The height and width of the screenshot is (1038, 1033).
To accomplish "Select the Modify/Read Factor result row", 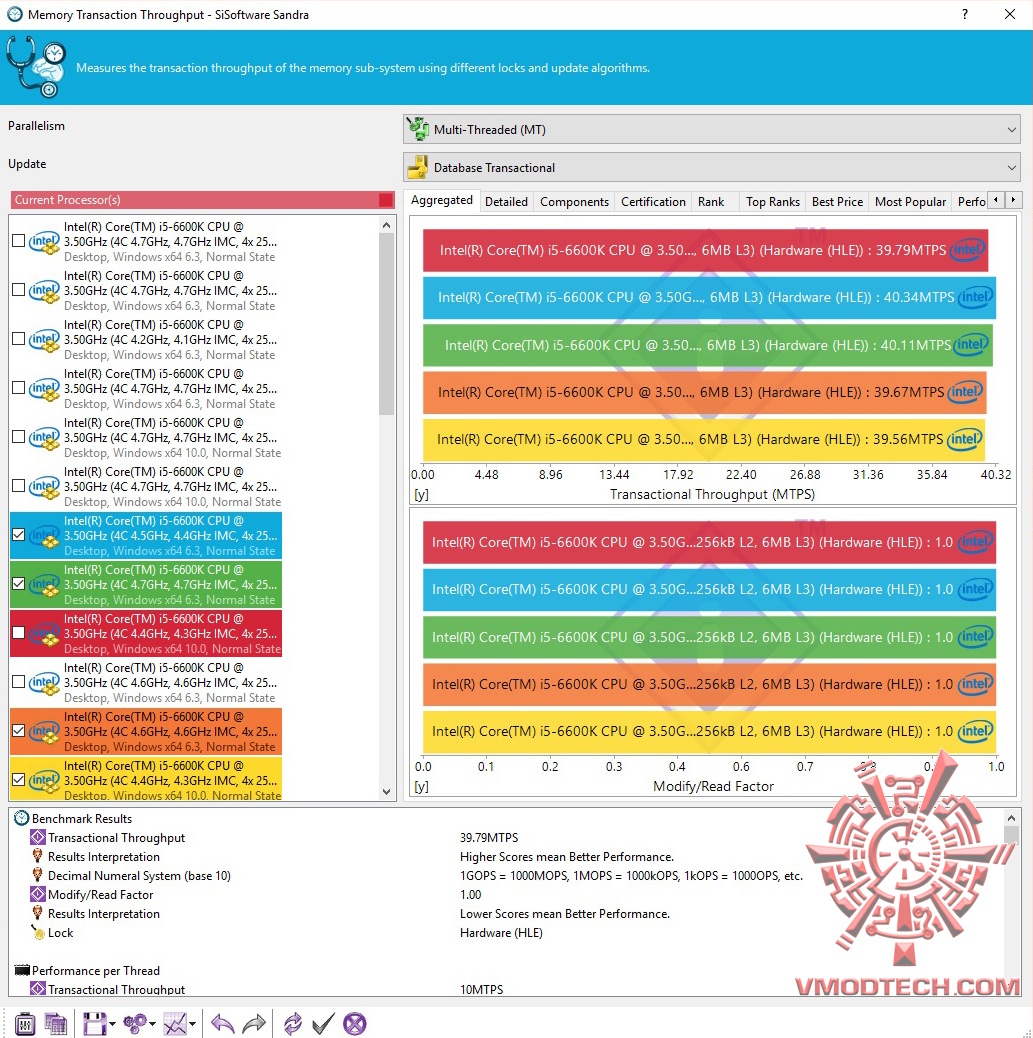I will point(101,894).
